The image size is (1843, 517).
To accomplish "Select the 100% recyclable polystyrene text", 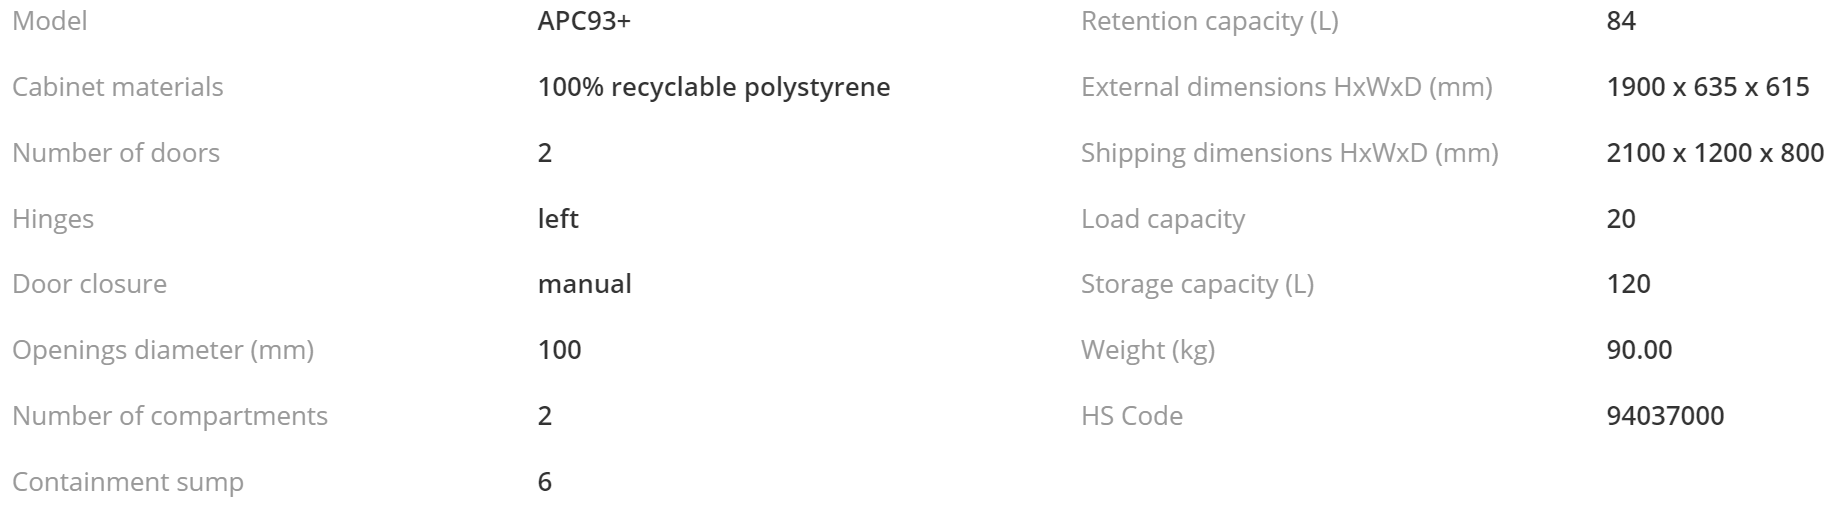I will click(714, 87).
